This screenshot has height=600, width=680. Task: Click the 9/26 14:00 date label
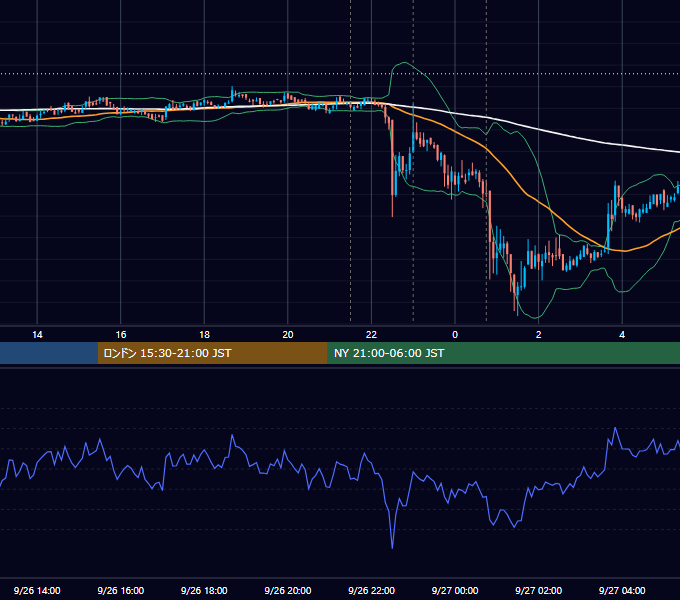(x=37, y=590)
